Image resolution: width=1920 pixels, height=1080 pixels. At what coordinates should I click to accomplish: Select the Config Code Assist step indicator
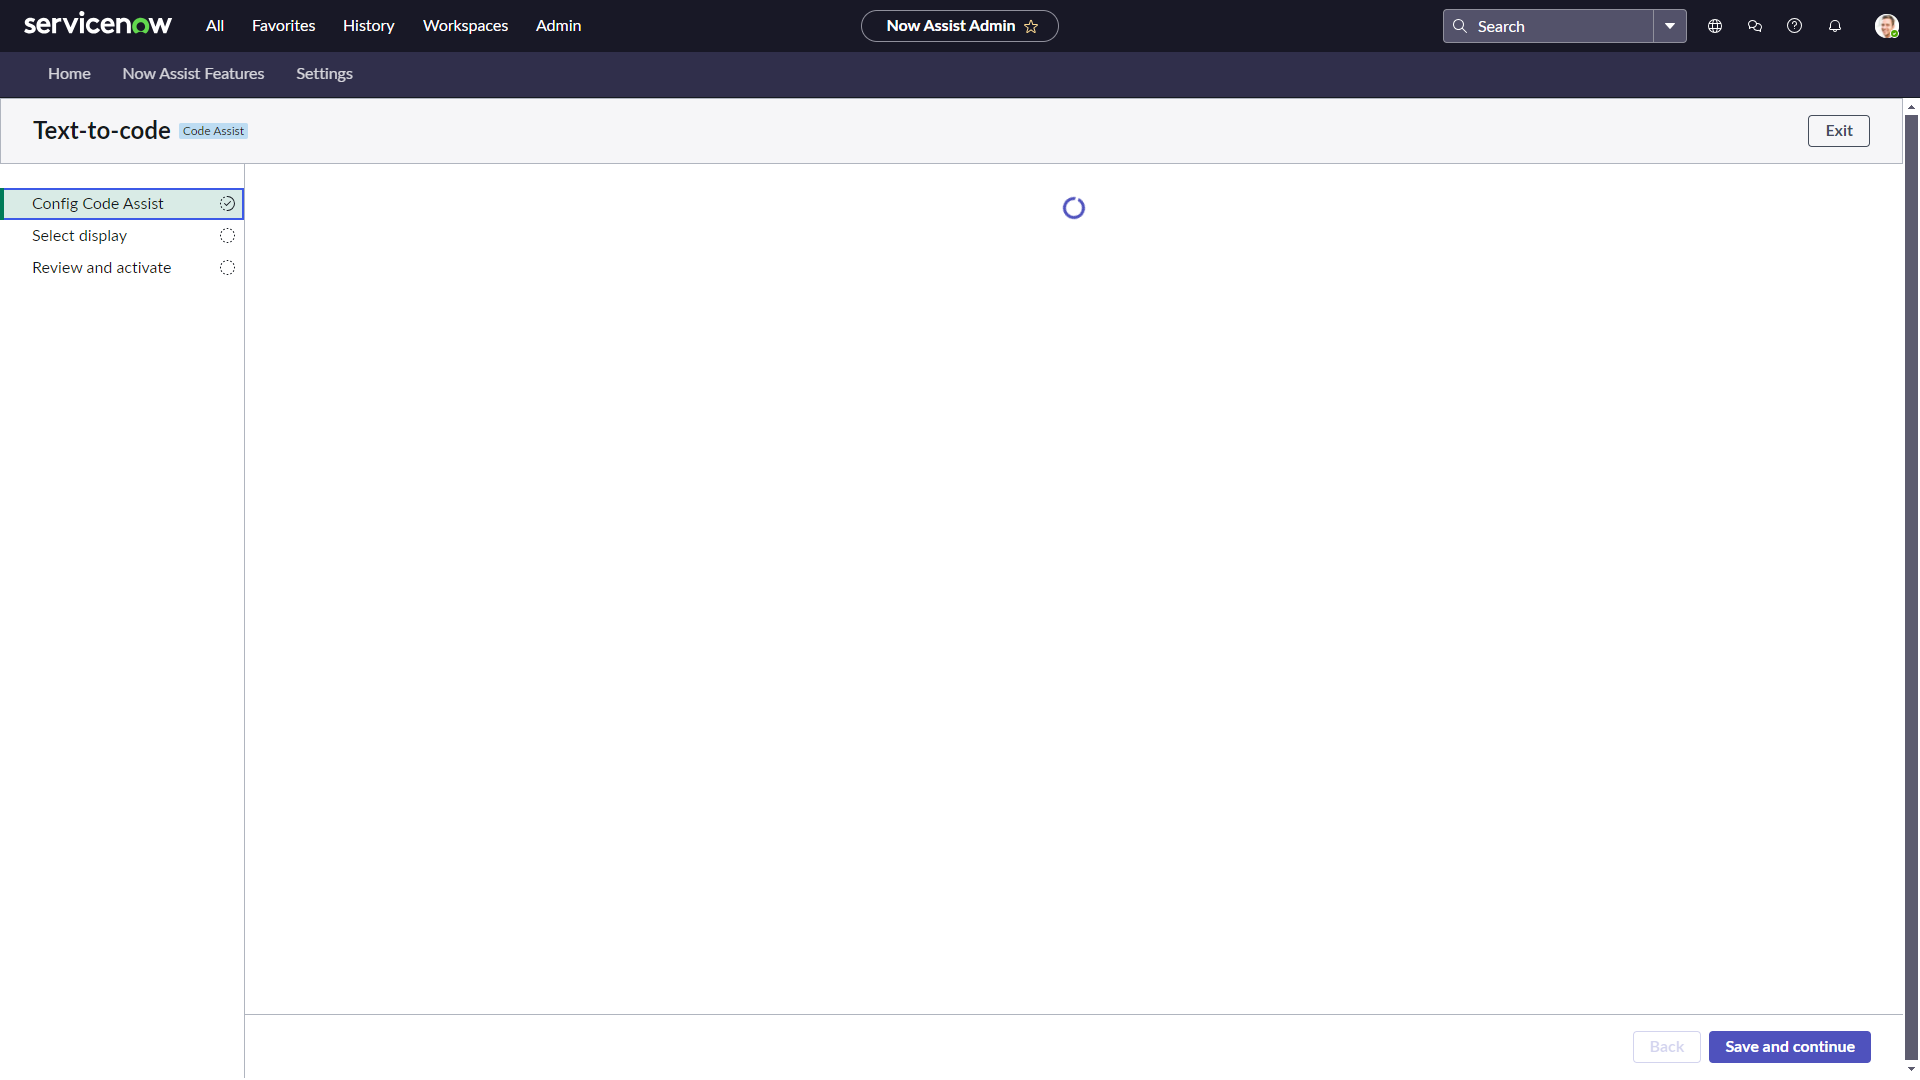(x=227, y=203)
